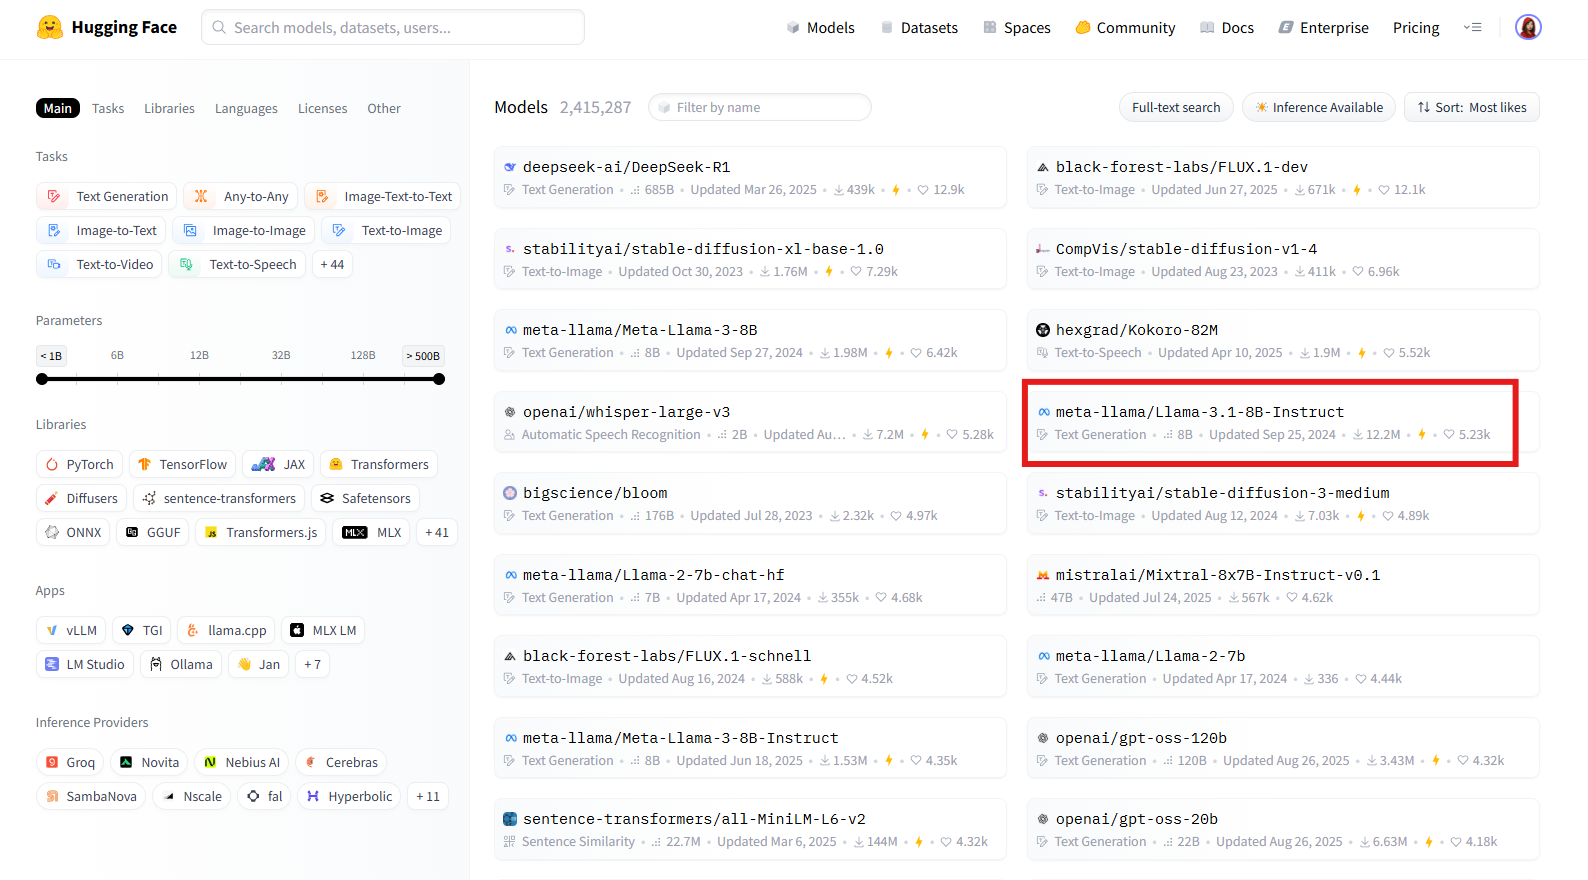Open the openai/whisper-large-v3 model card
The width and height of the screenshot is (1588, 880).
[750, 422]
